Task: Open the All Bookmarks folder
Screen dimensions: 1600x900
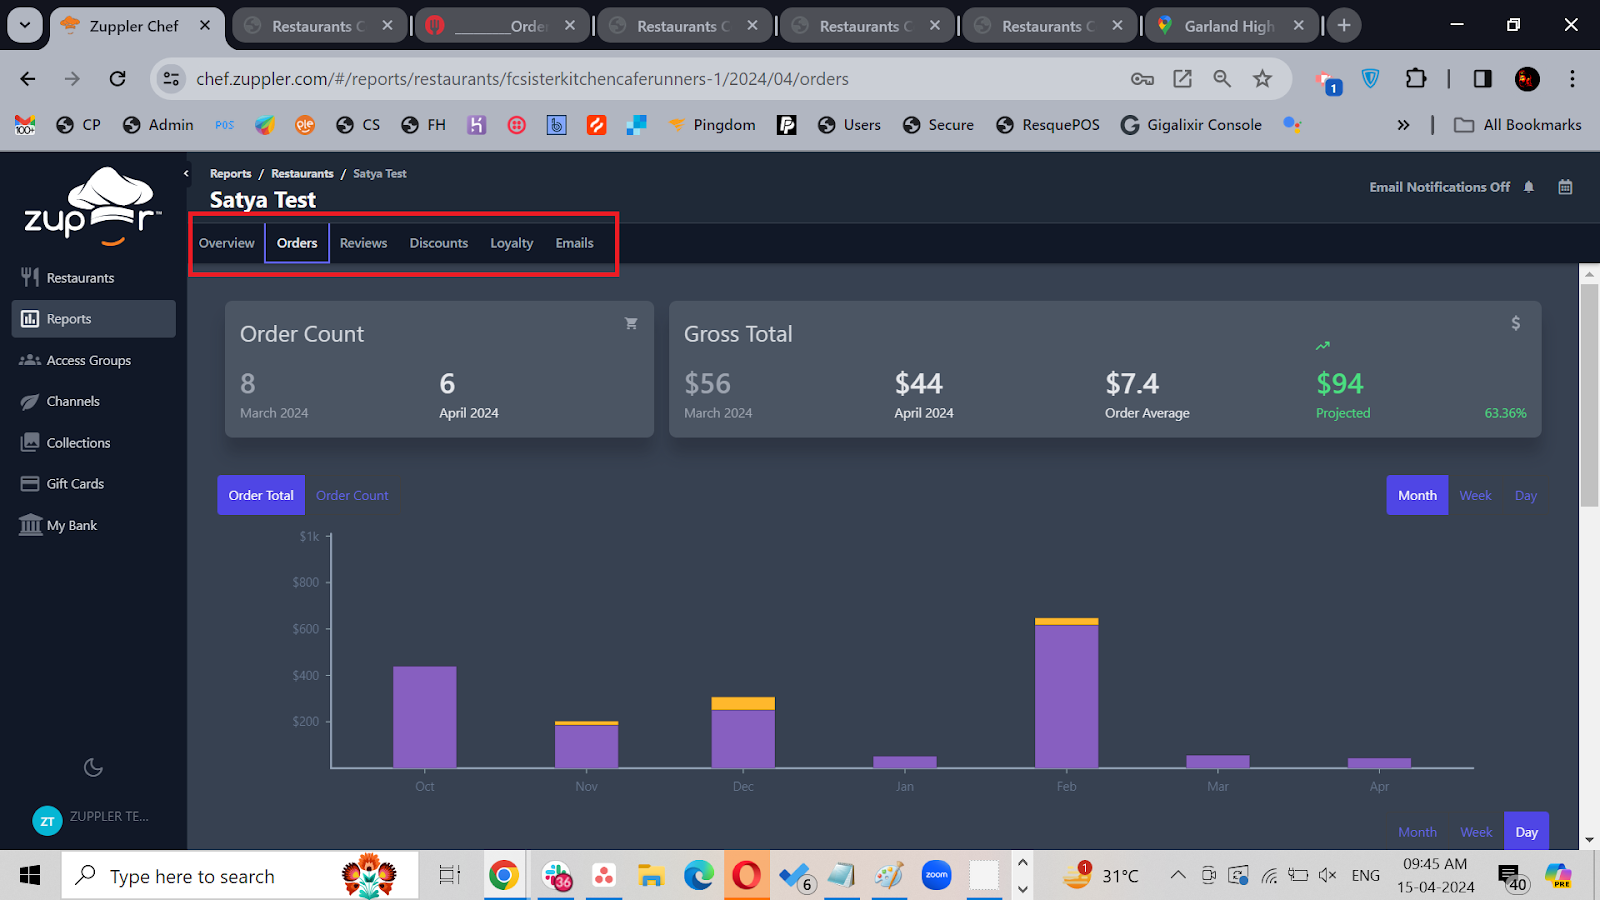Action: [1518, 125]
